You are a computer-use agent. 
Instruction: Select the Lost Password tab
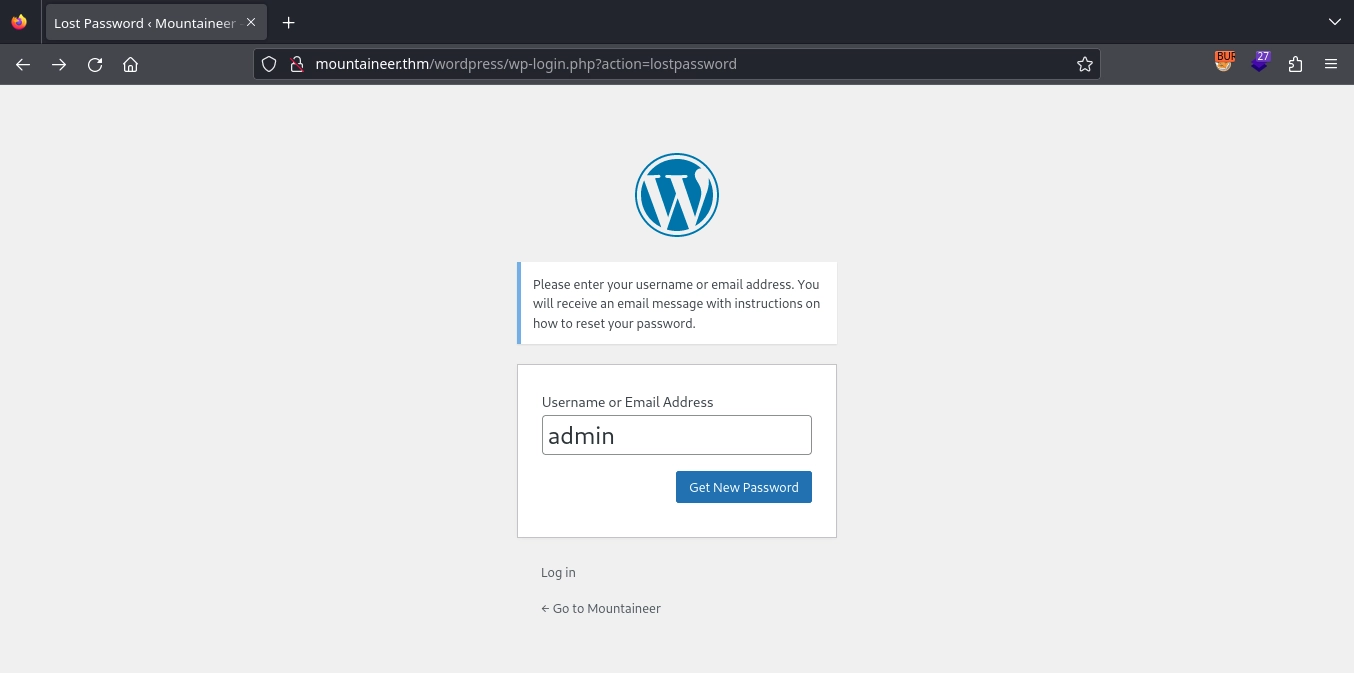coord(143,22)
